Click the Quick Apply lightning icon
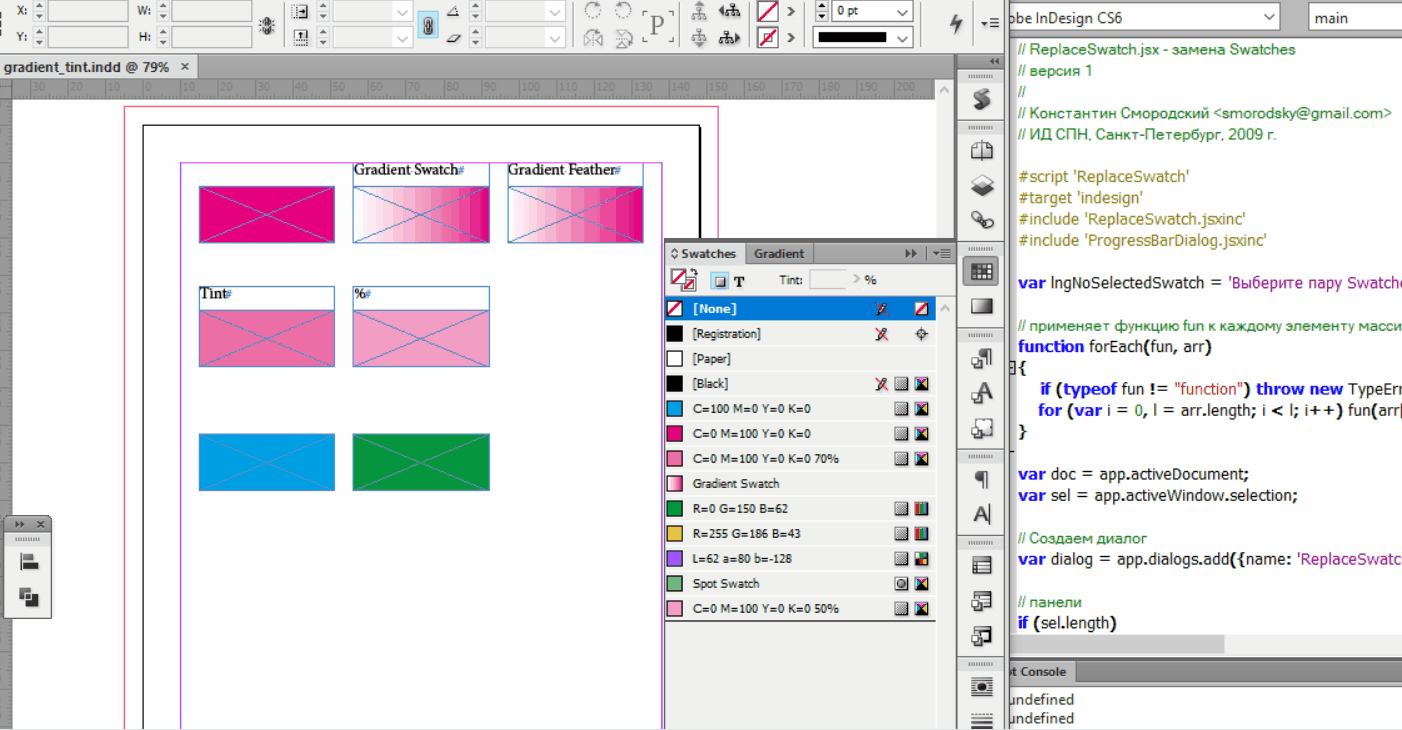The image size is (1402, 730). (x=956, y=24)
